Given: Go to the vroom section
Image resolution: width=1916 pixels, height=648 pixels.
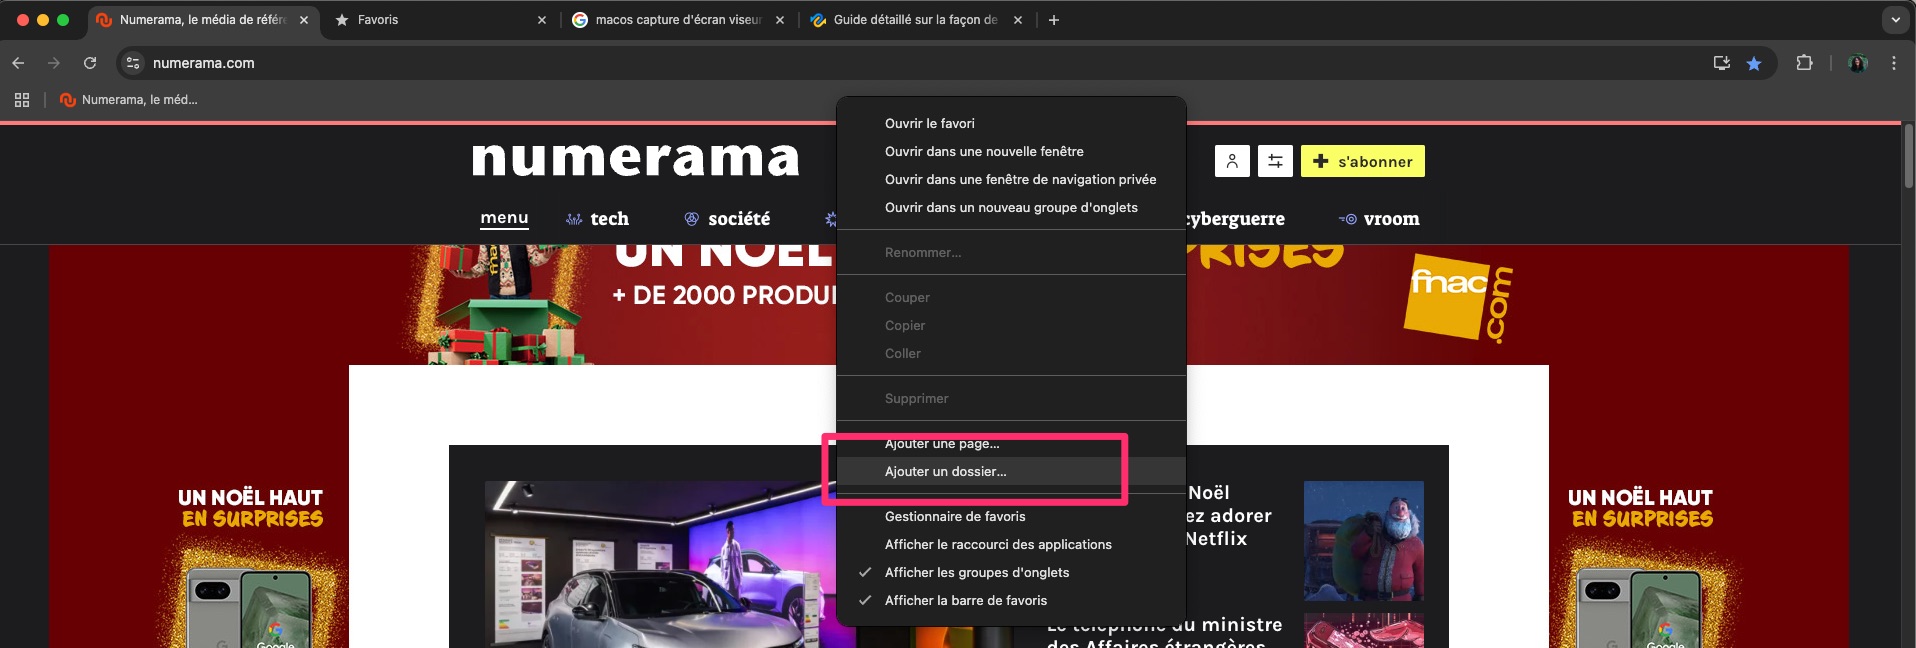Looking at the screenshot, I should (x=1380, y=219).
